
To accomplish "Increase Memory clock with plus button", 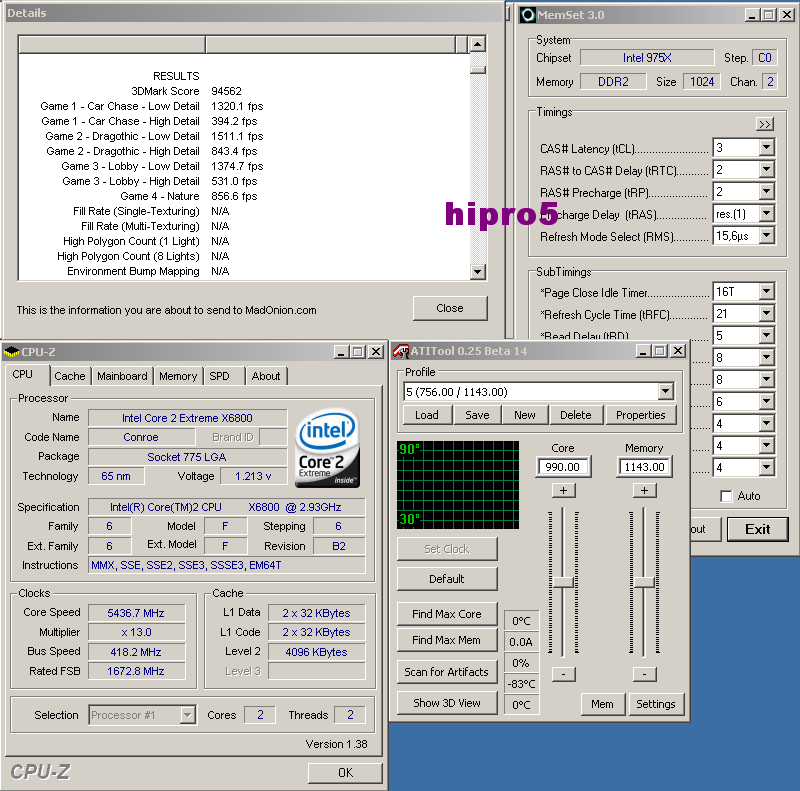I will [x=645, y=490].
